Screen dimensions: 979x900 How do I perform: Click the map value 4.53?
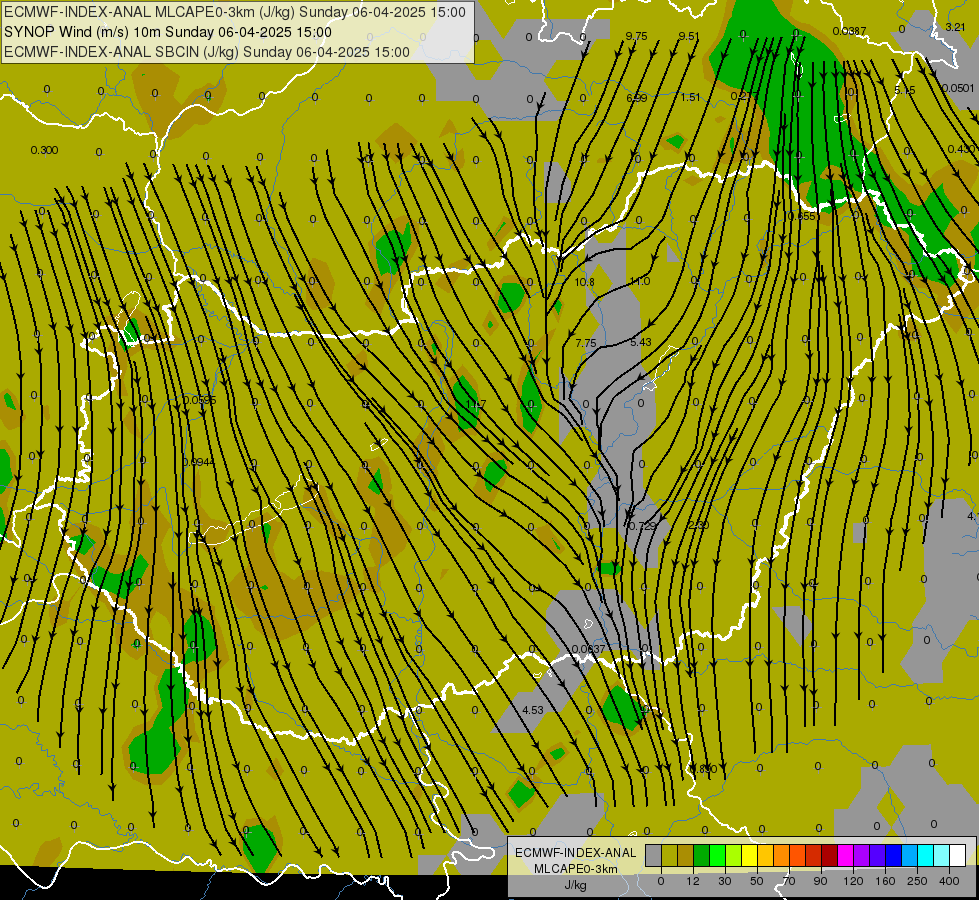[x=533, y=710]
